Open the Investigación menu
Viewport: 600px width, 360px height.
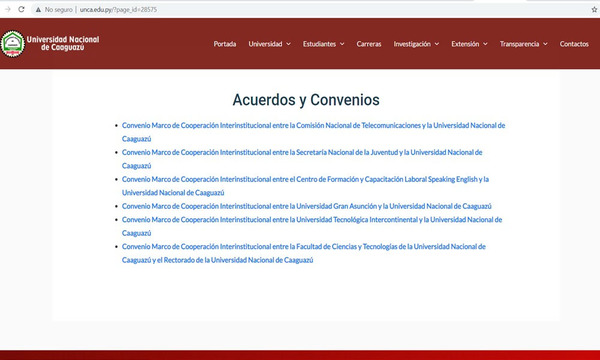[412, 44]
